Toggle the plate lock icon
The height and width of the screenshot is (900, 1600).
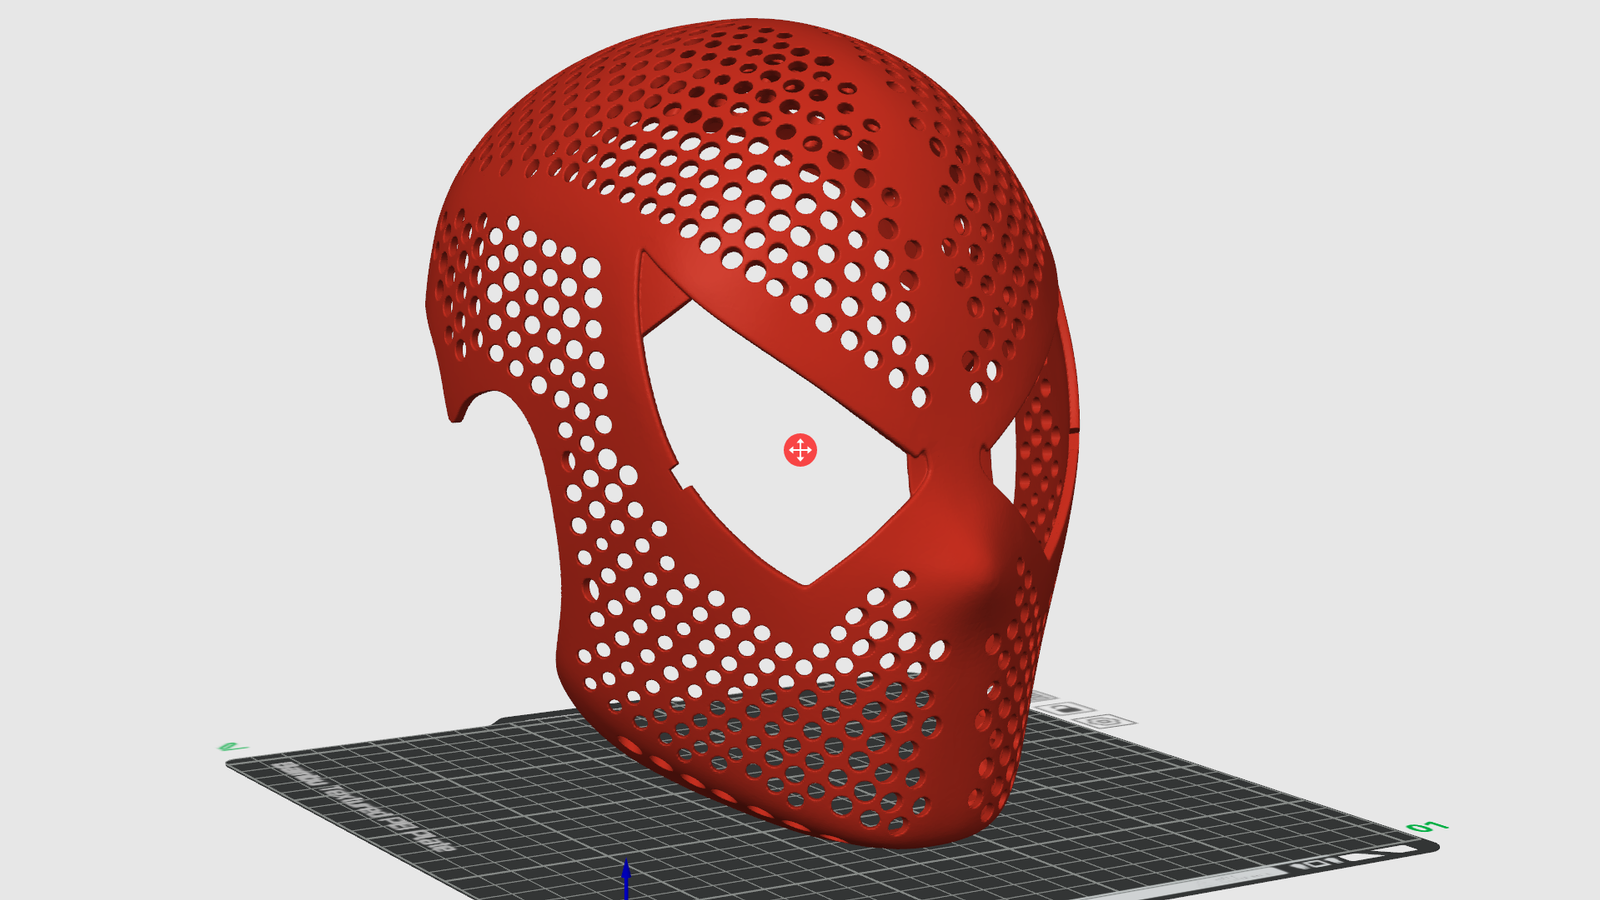[1069, 709]
